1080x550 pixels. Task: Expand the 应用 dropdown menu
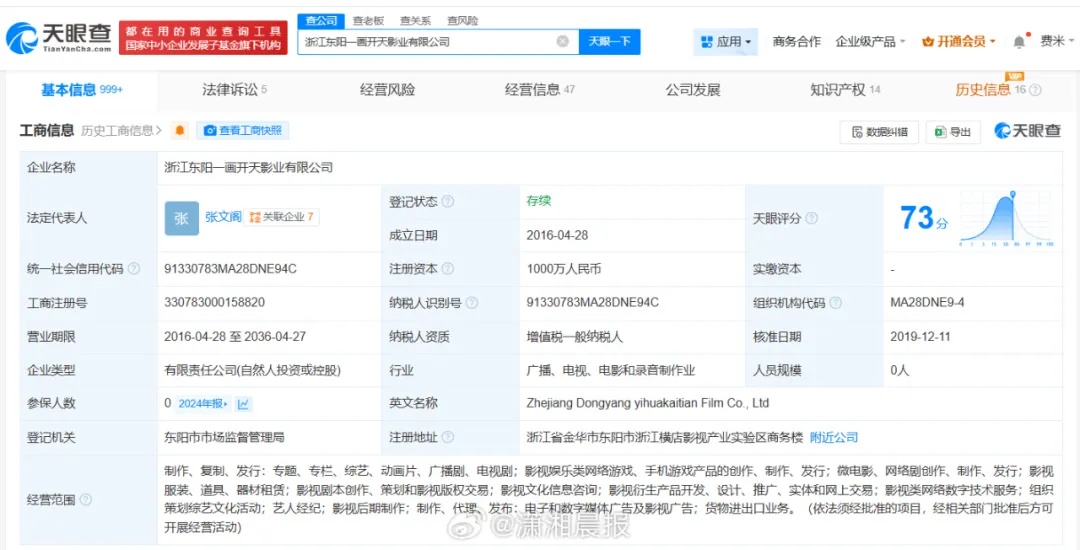726,42
